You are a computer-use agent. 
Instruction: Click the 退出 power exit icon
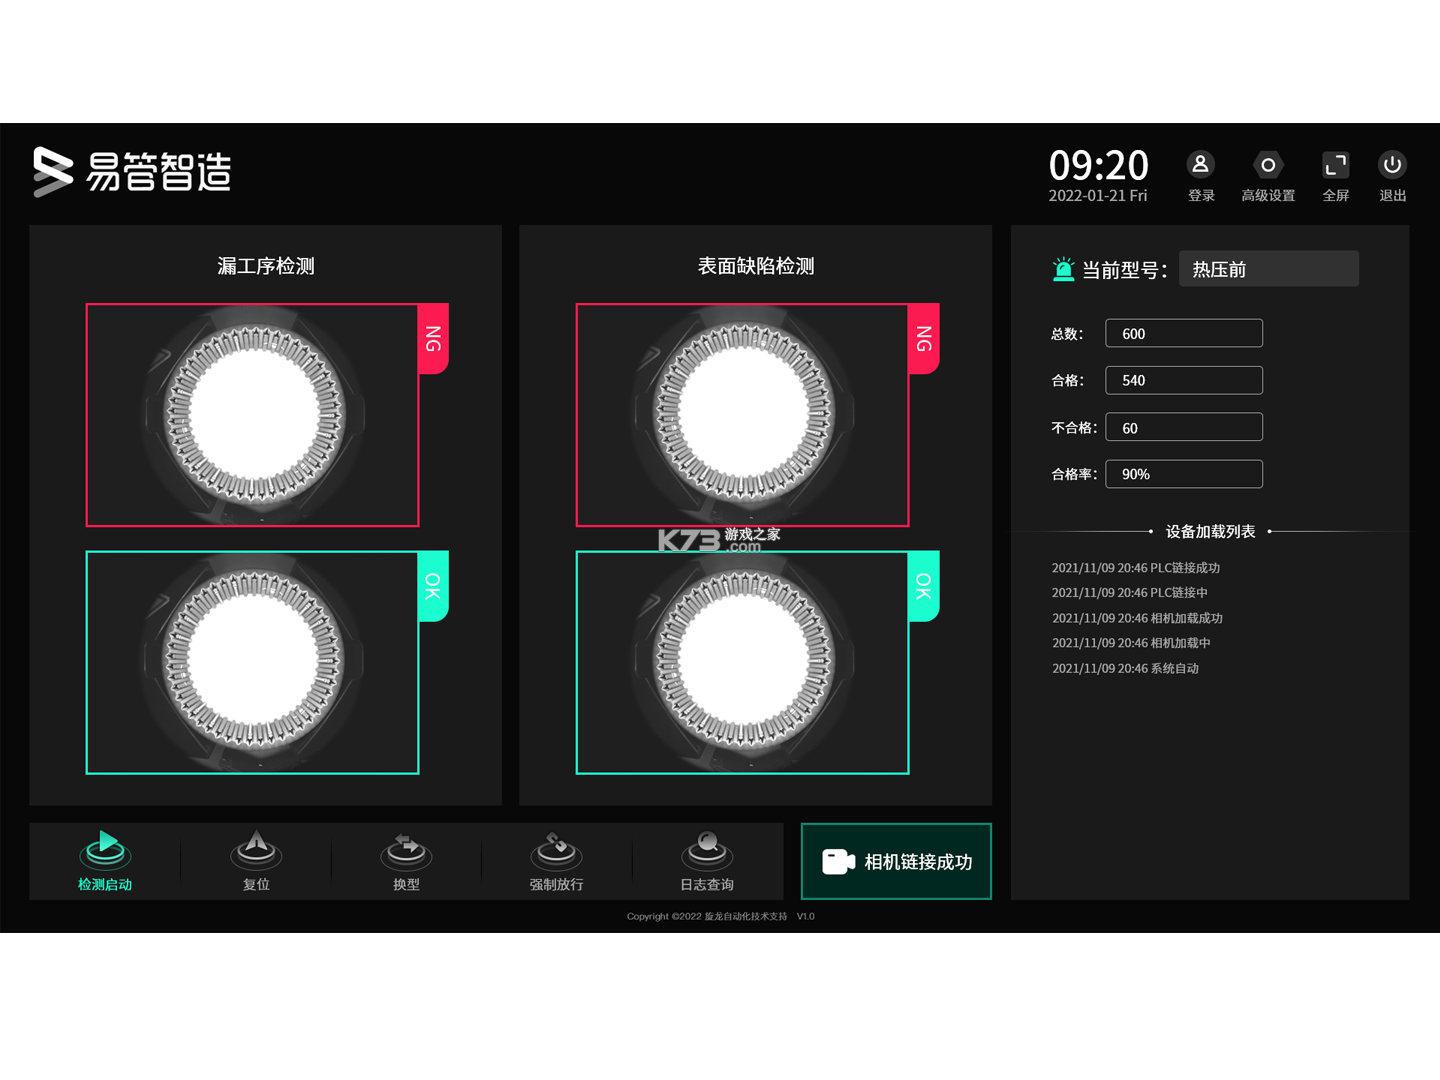pos(1392,165)
